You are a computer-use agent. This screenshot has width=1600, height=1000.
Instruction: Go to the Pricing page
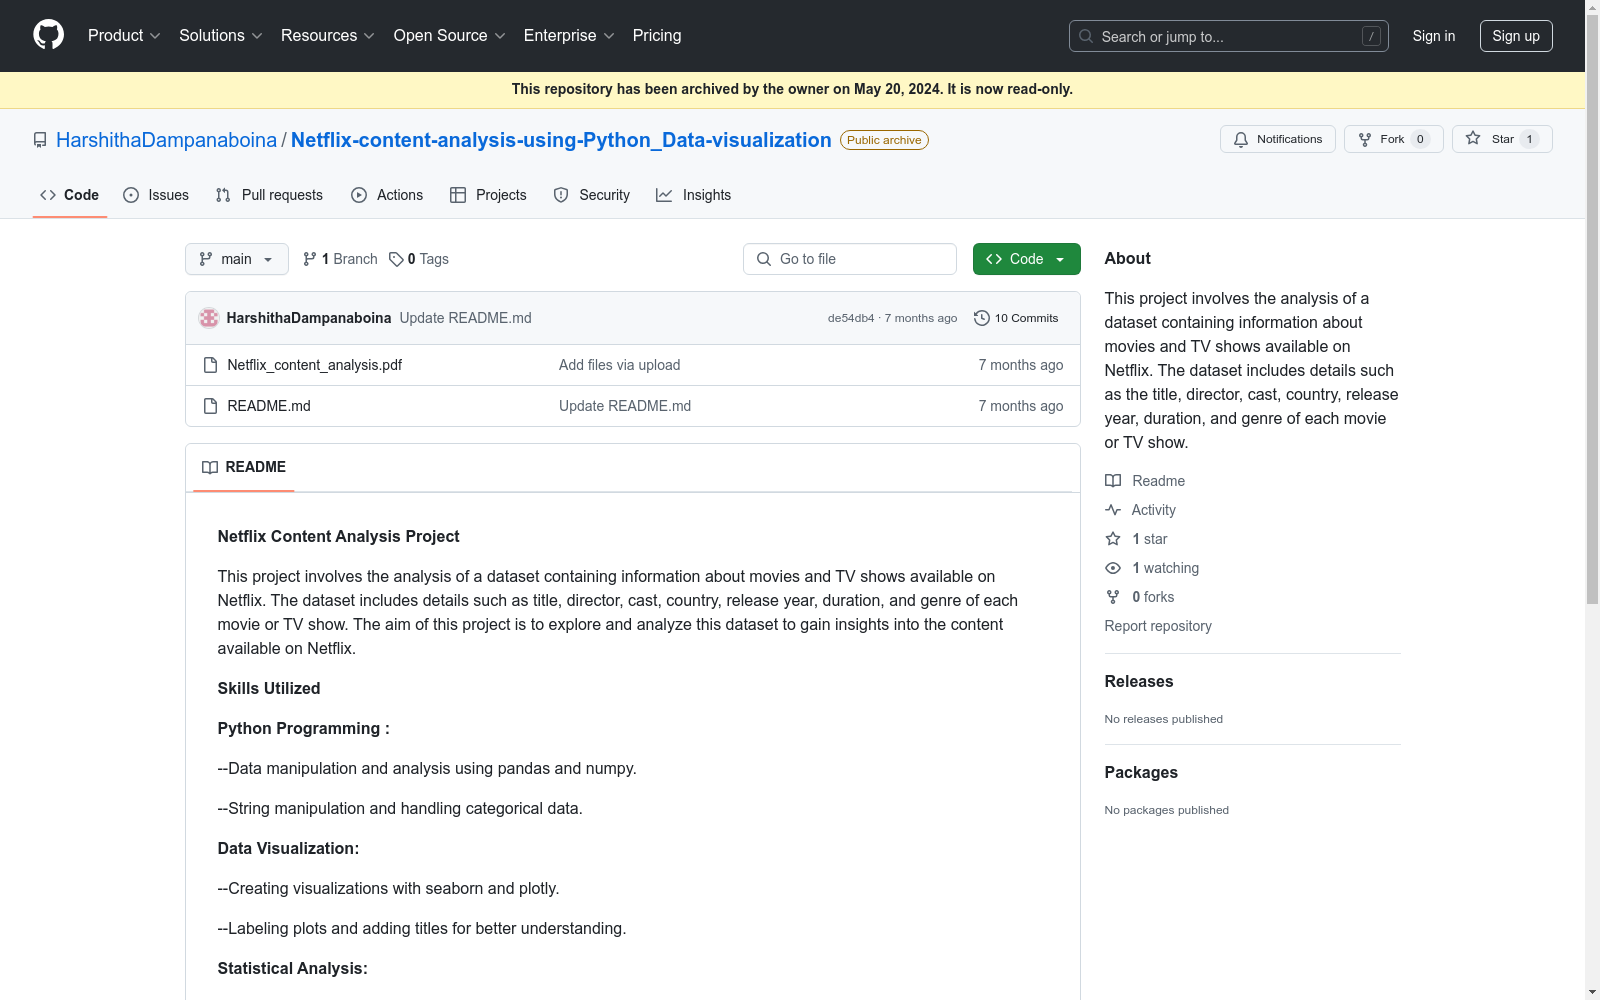pyautogui.click(x=657, y=35)
